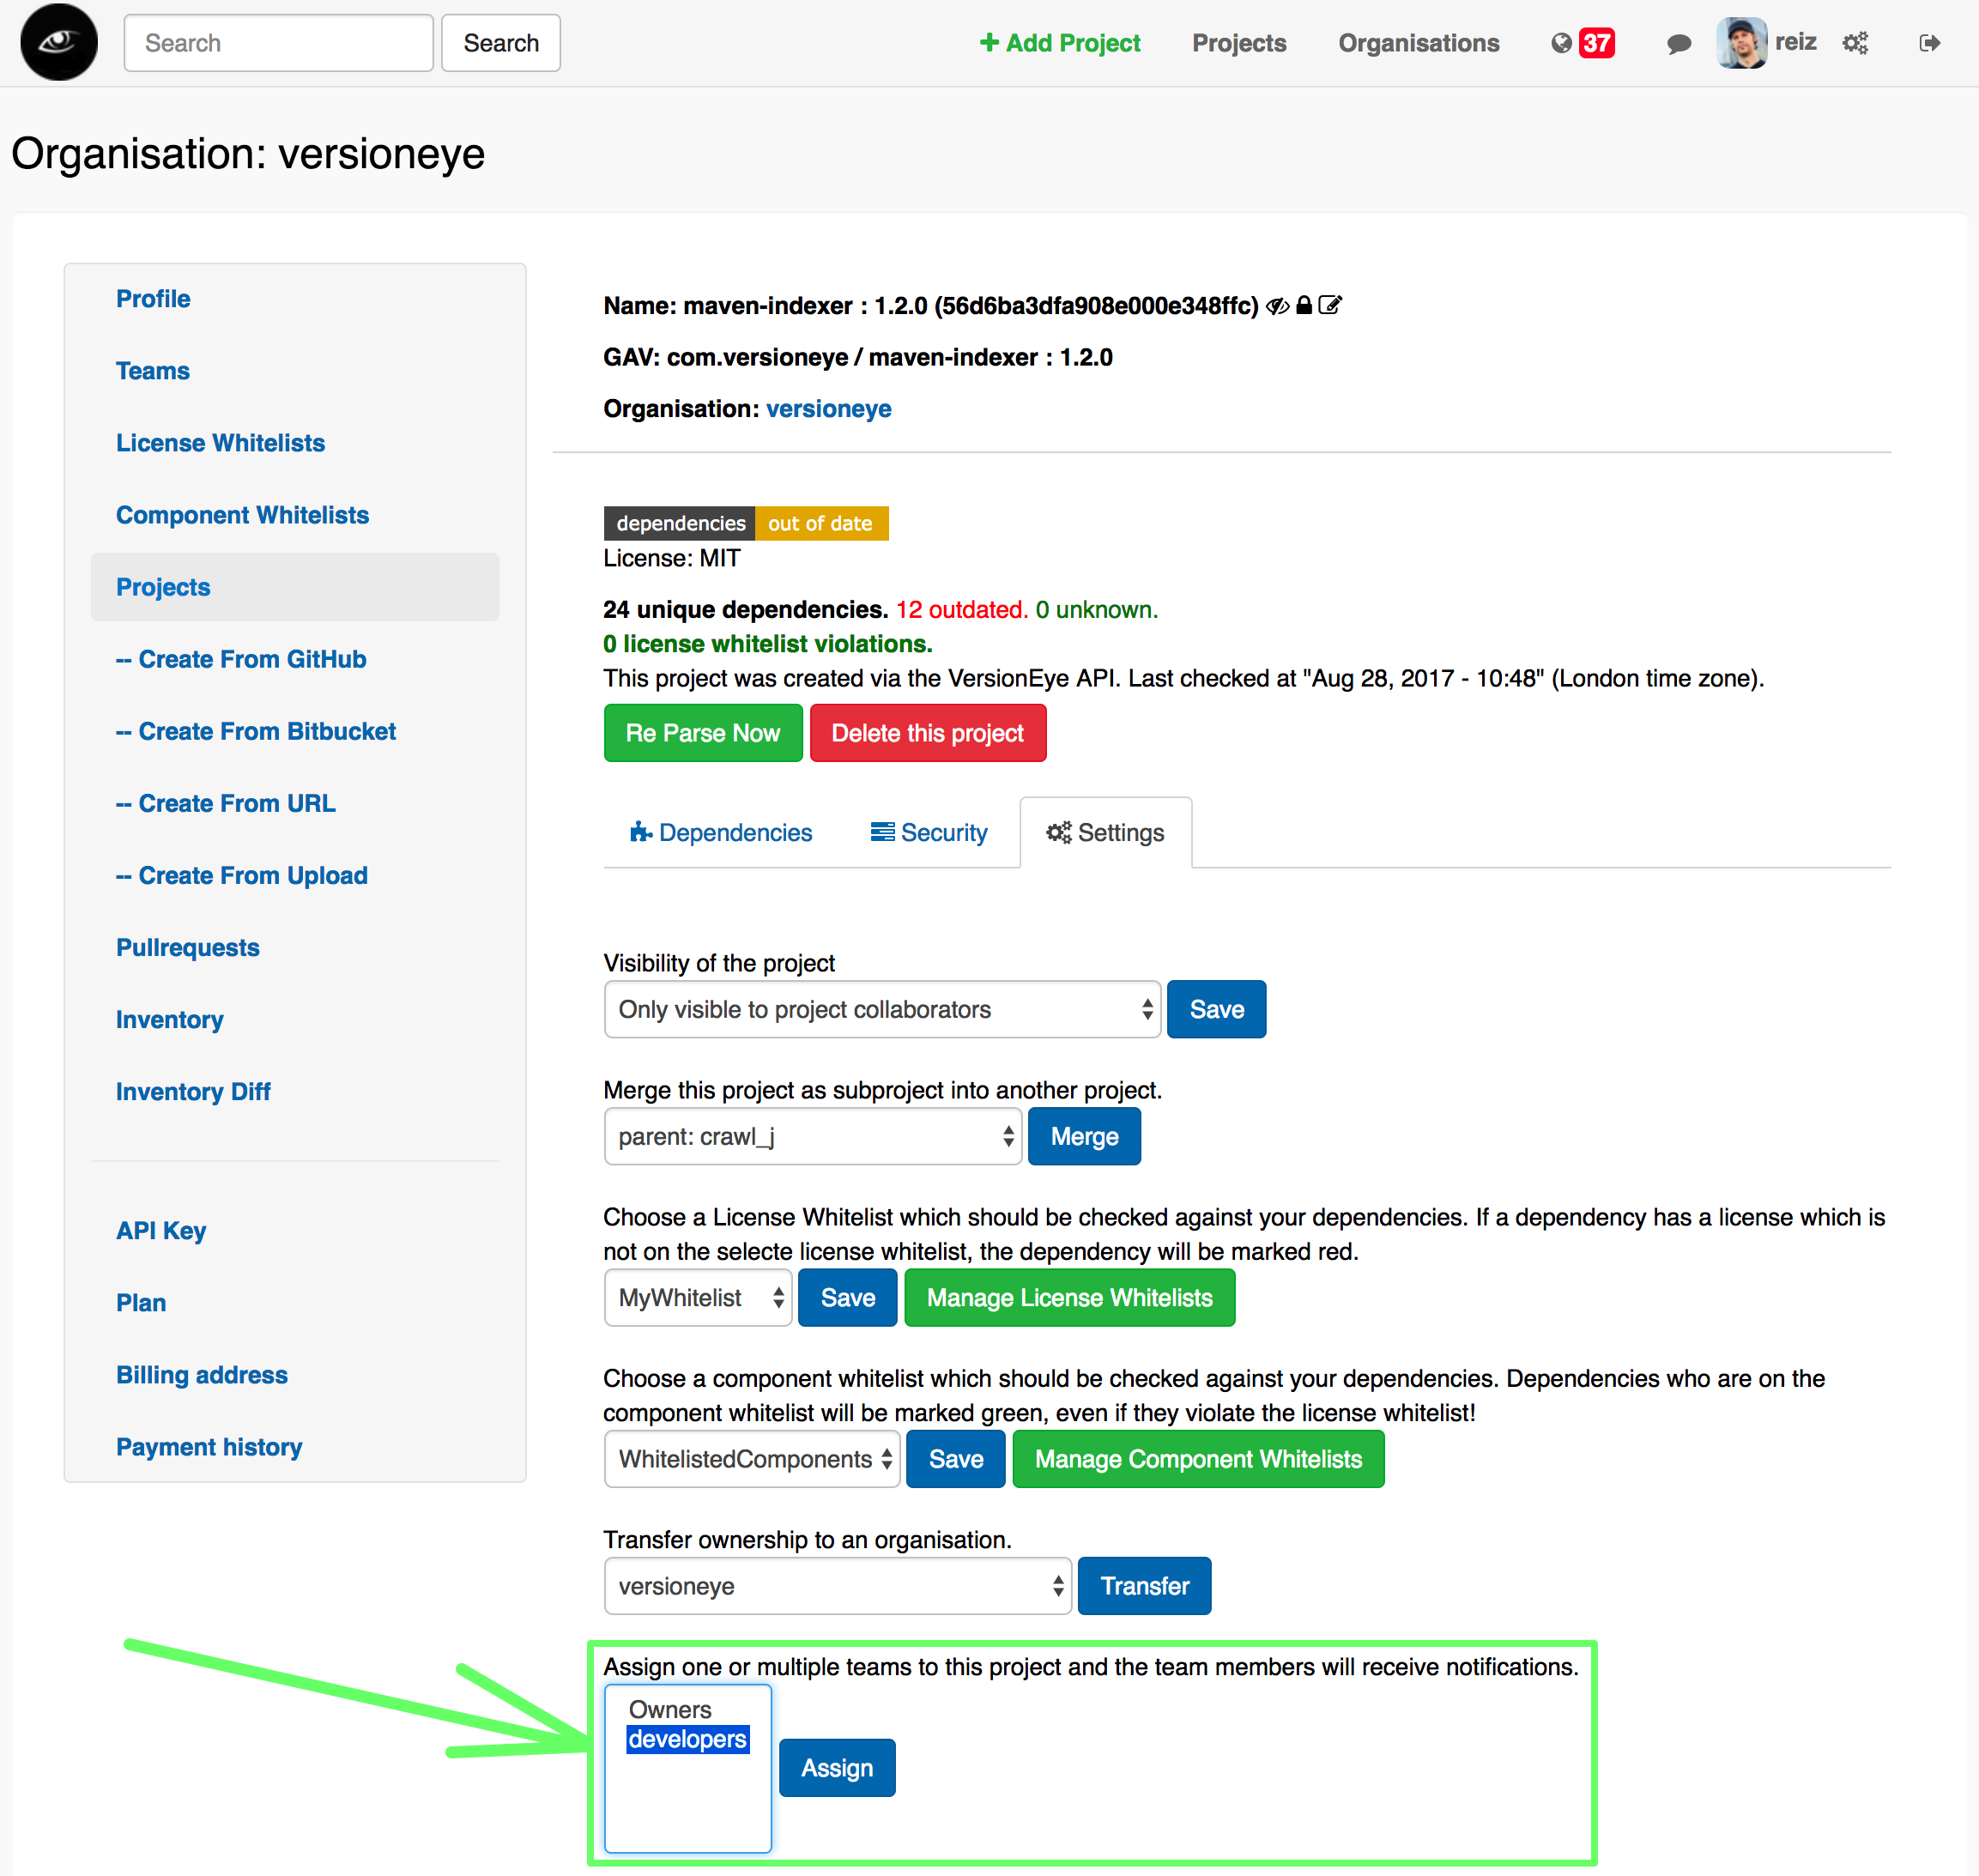Screen dimensions: 1979x1876
Task: Open the parent: crawl_j merge dropdown
Action: click(813, 1136)
